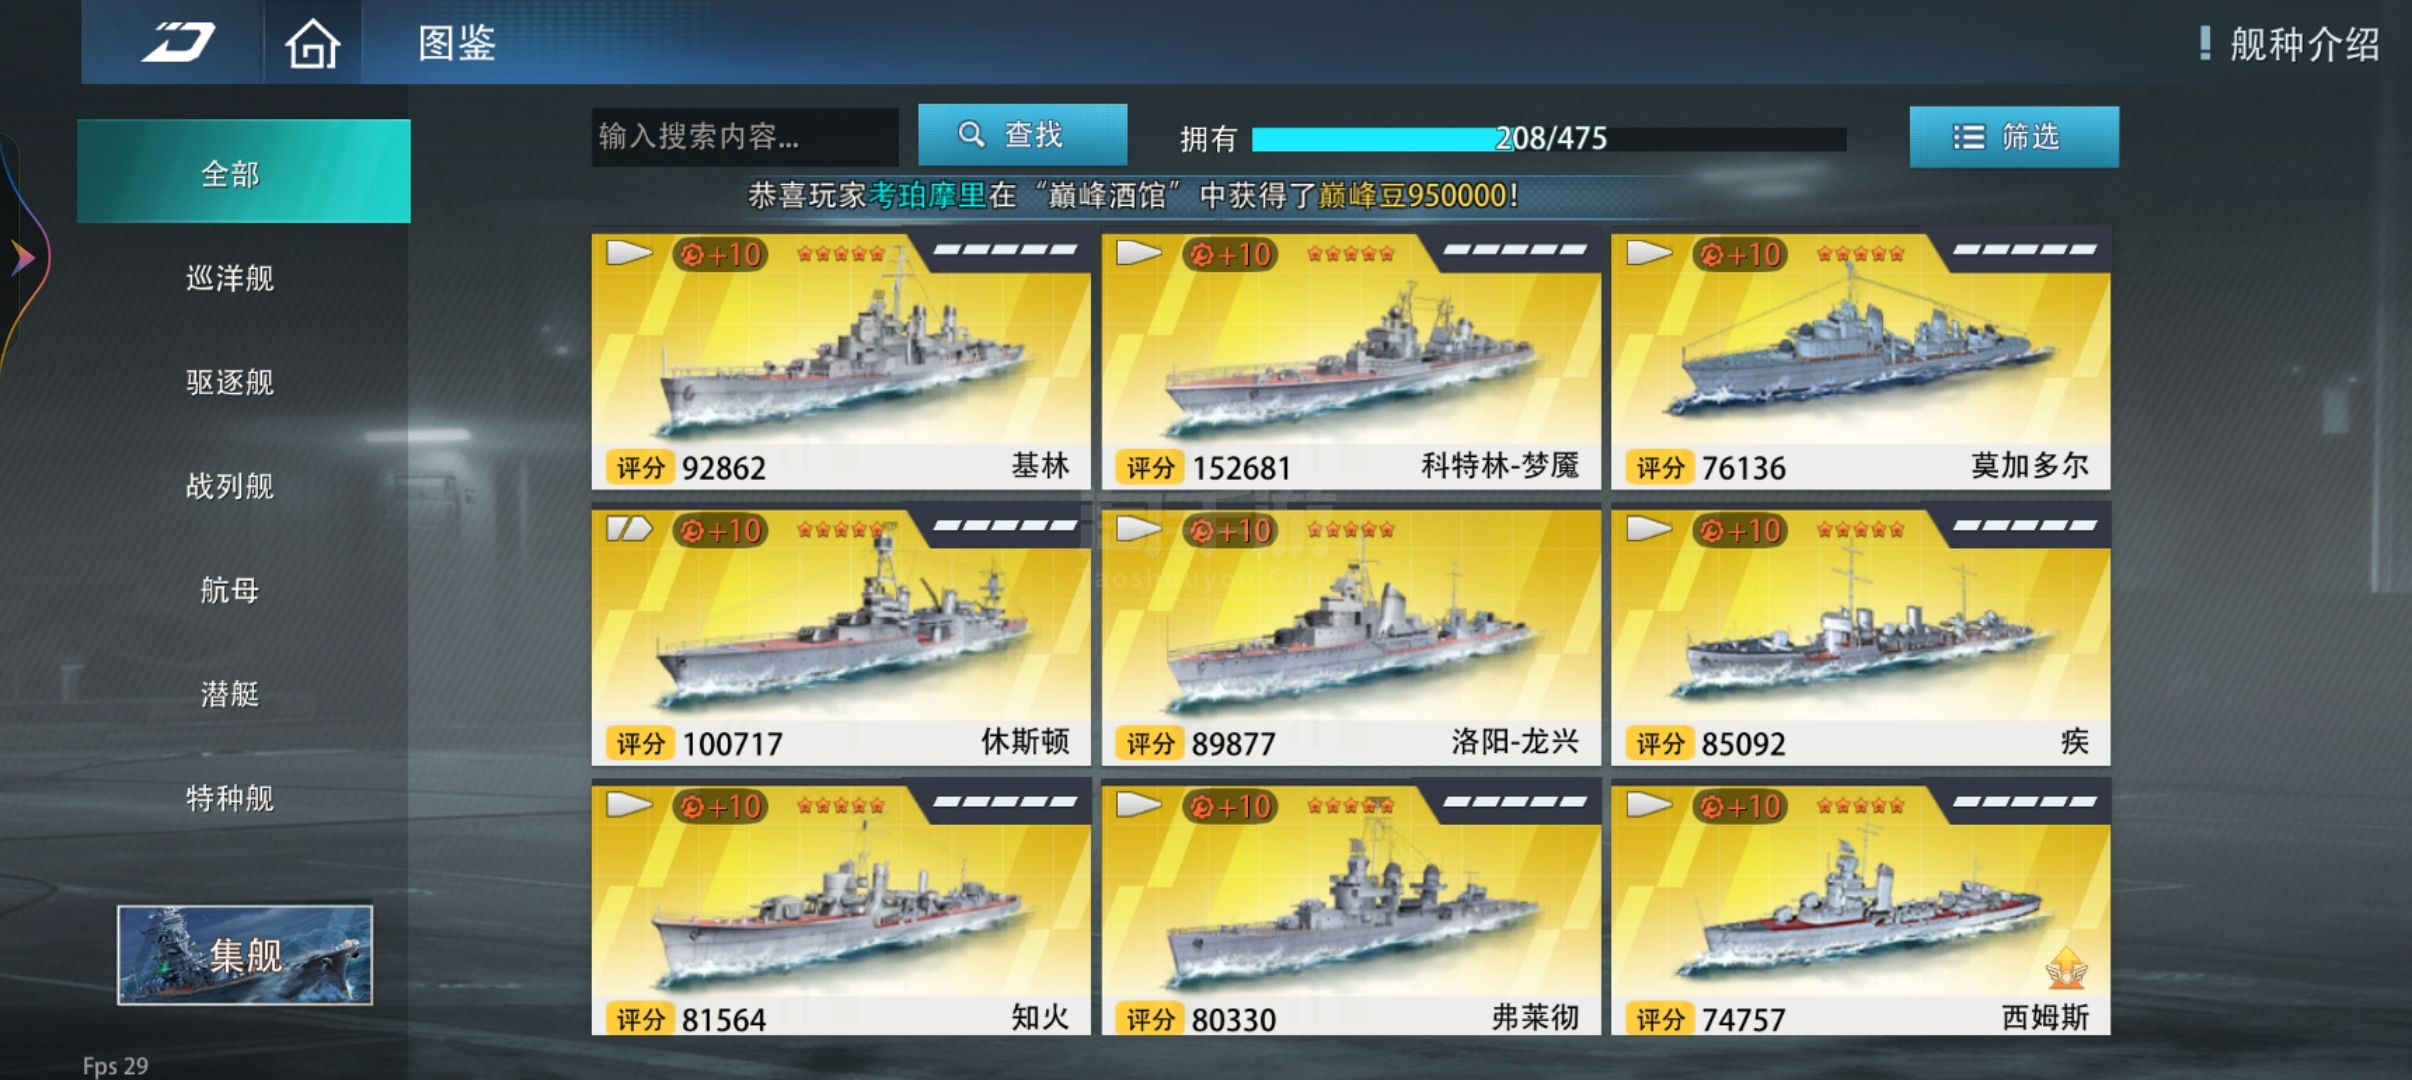Screen dimensions: 2412x1080
Task: Open the 筛选 filter list
Action: click(x=2014, y=137)
